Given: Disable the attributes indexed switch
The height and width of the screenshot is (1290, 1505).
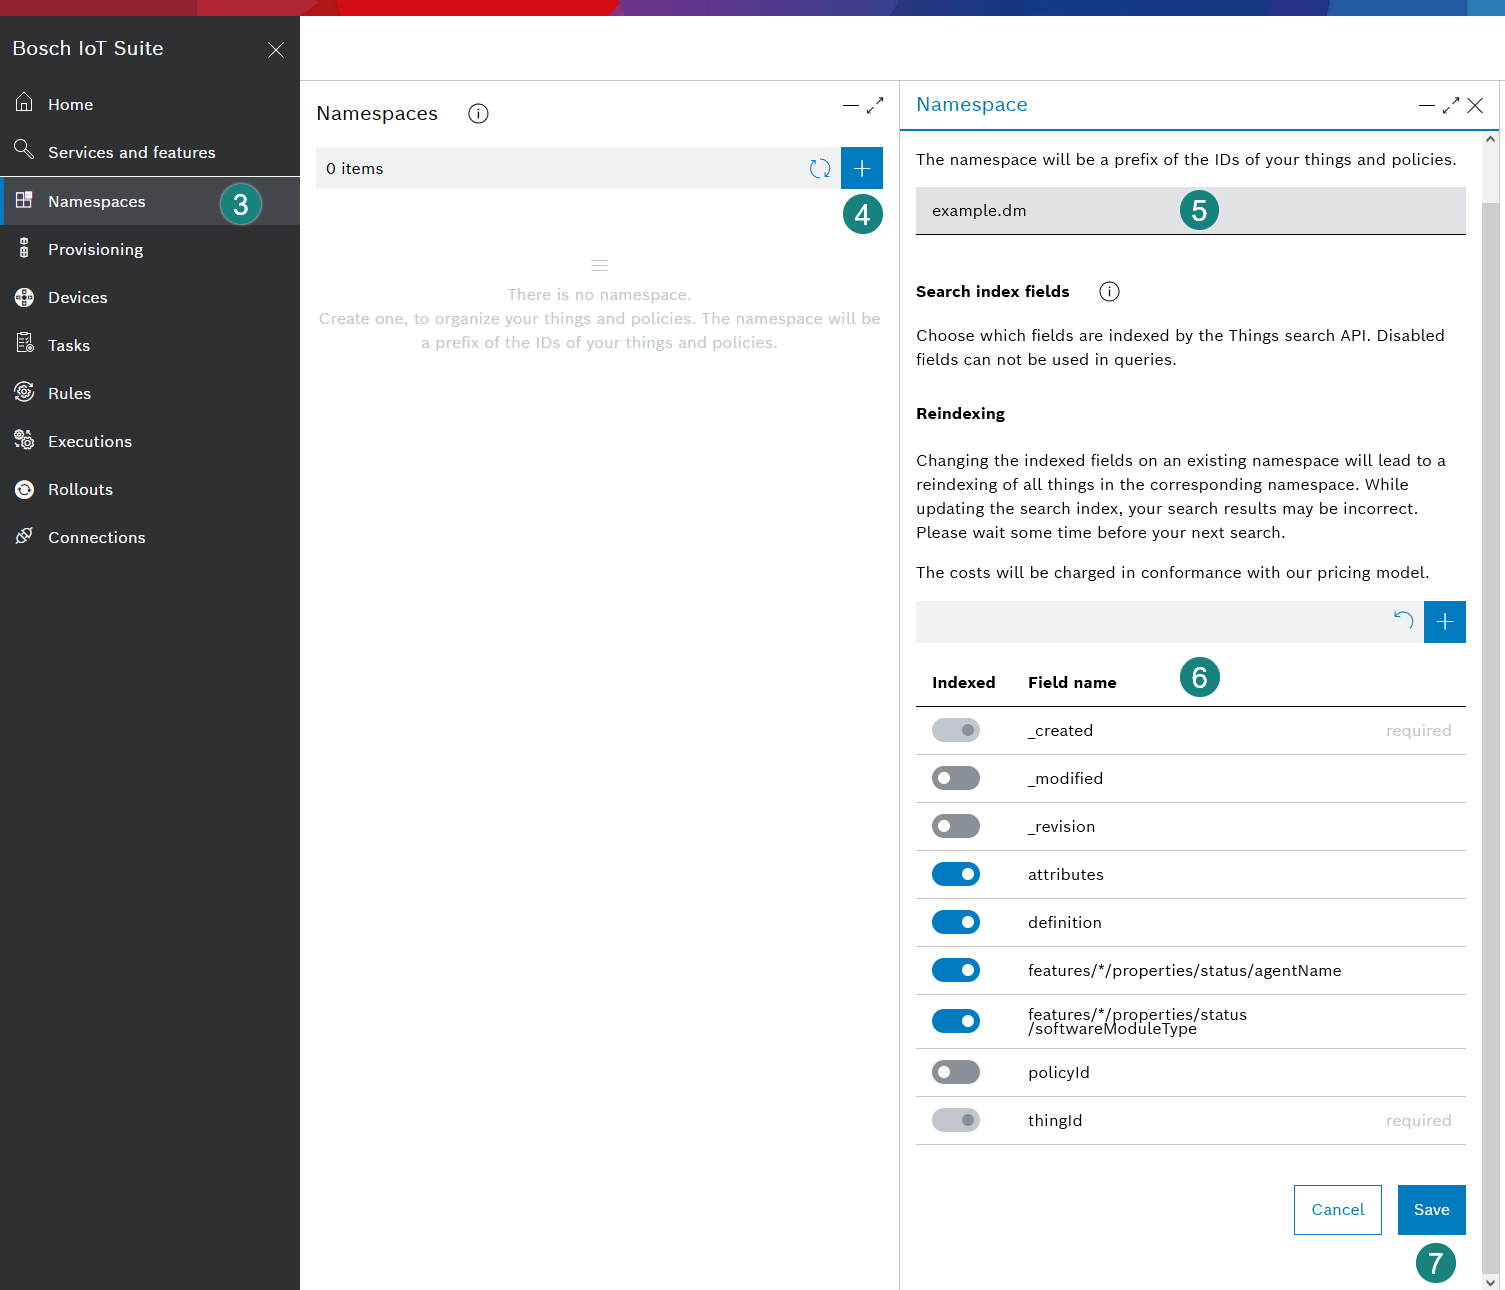Looking at the screenshot, I should 956,874.
